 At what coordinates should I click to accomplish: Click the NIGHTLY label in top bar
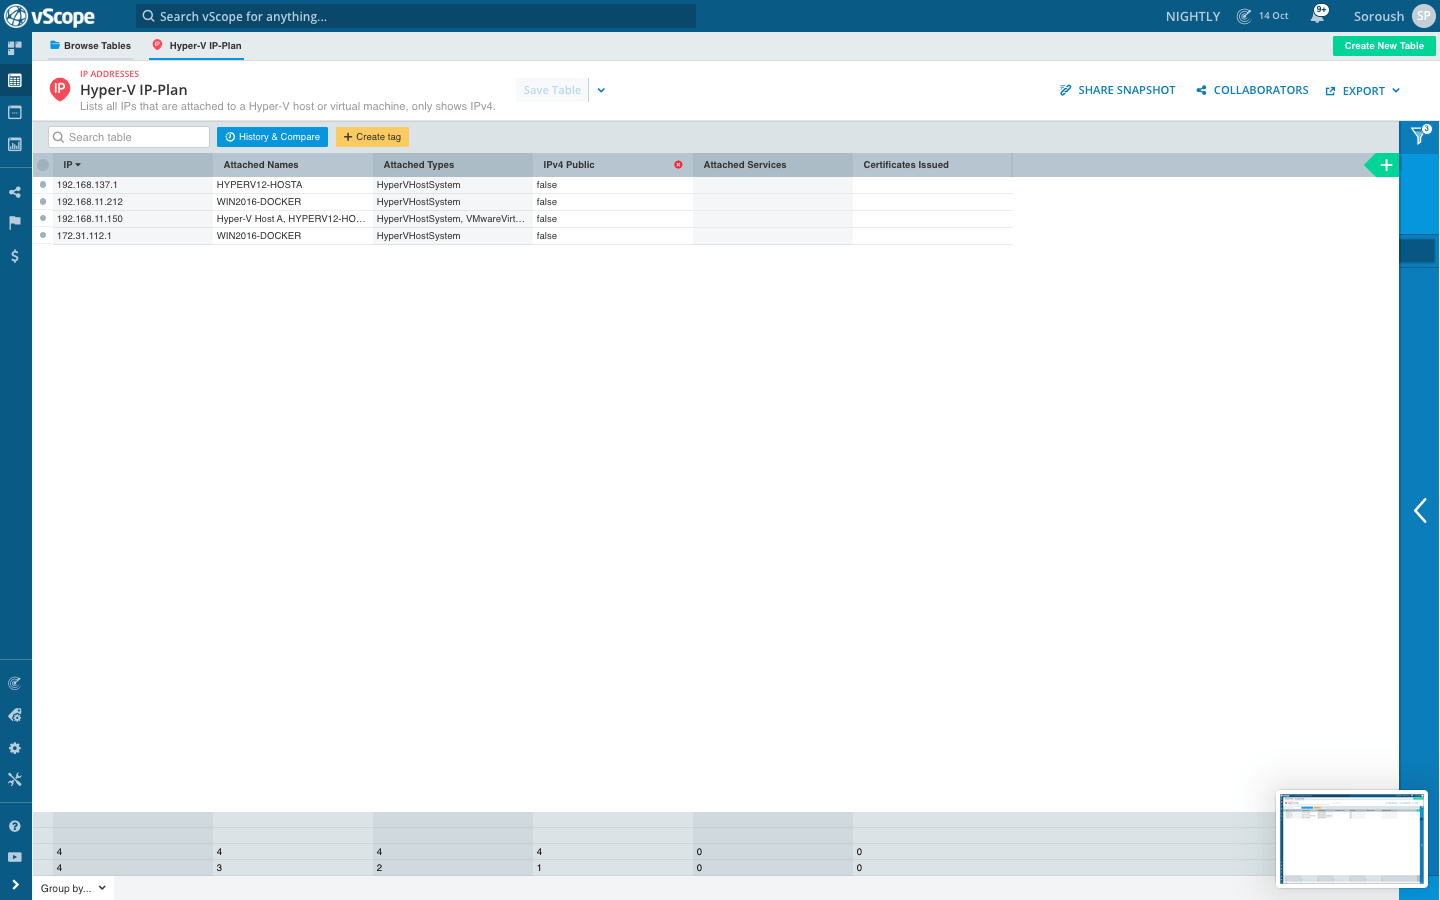click(x=1193, y=16)
